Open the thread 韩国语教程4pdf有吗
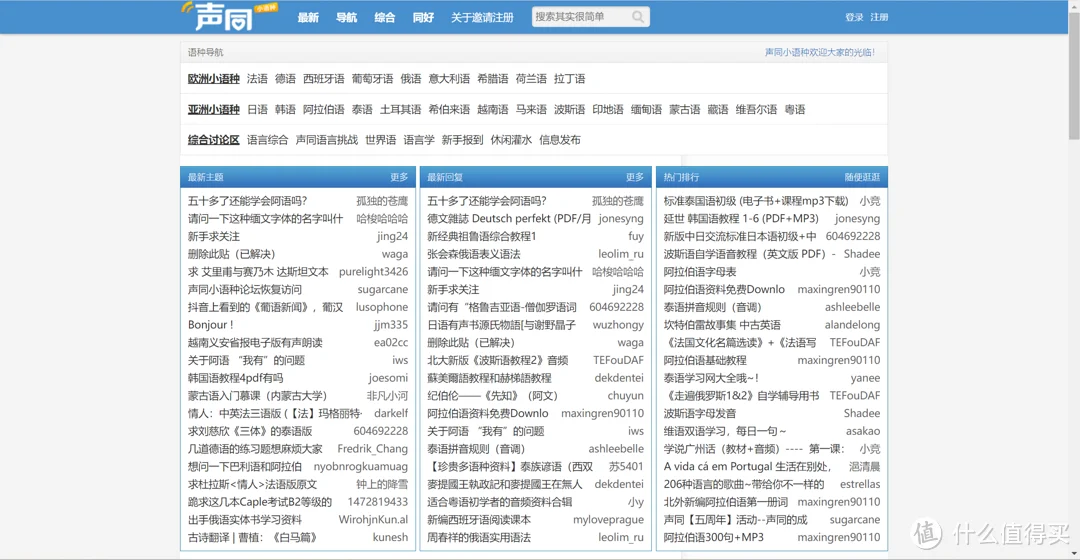This screenshot has width=1080, height=560. pos(236,377)
